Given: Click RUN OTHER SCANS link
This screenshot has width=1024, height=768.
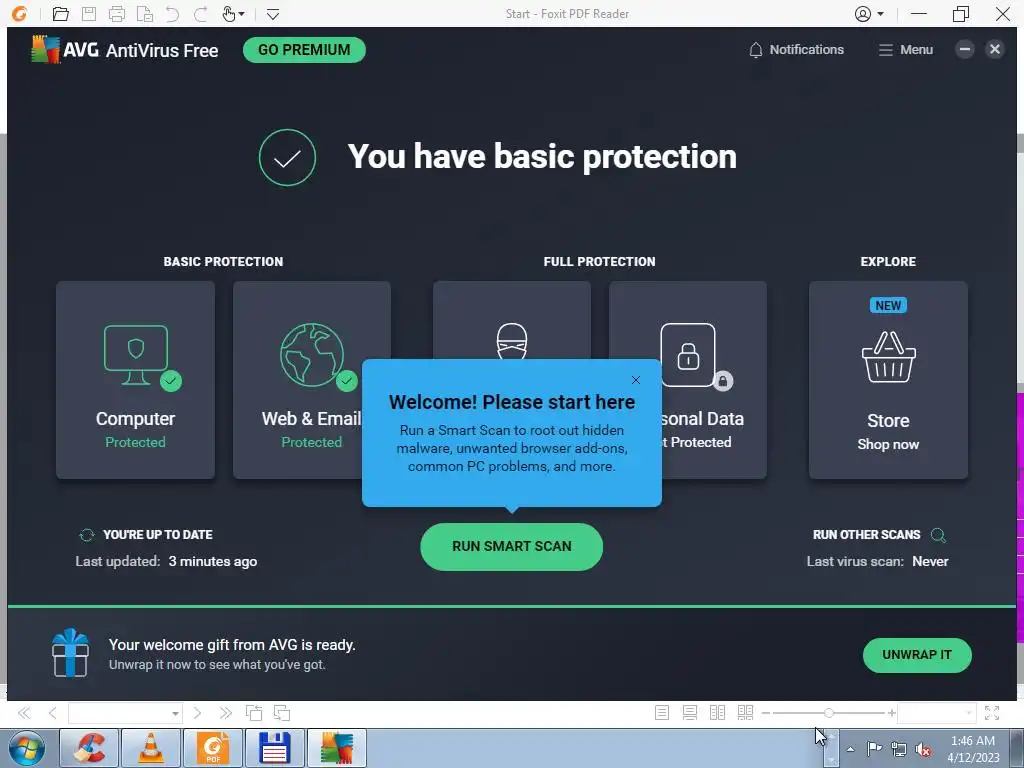Looking at the screenshot, I should 866,535.
